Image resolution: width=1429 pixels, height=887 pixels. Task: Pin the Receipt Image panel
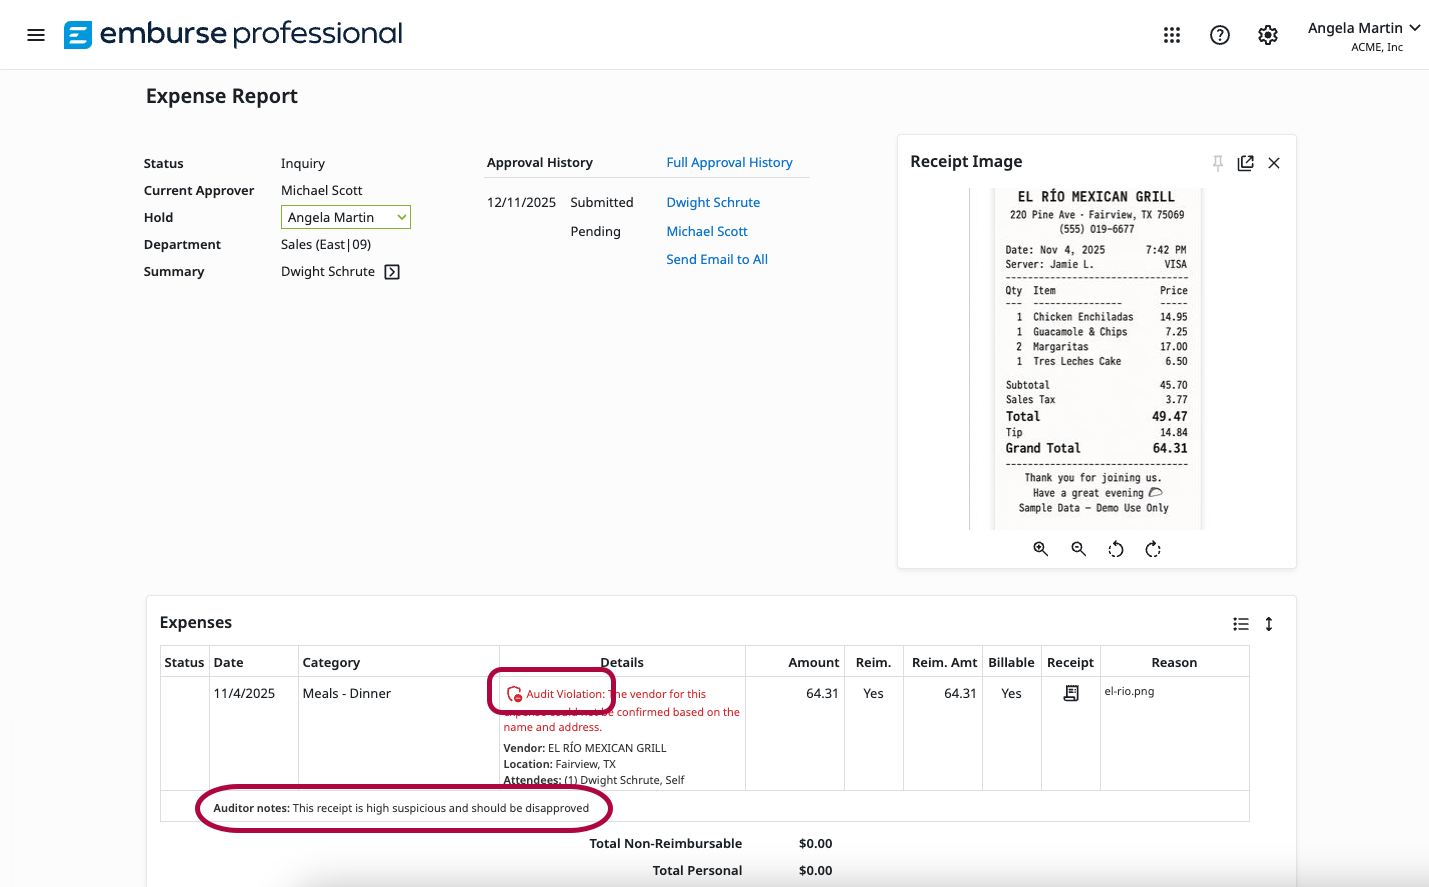(x=1217, y=163)
